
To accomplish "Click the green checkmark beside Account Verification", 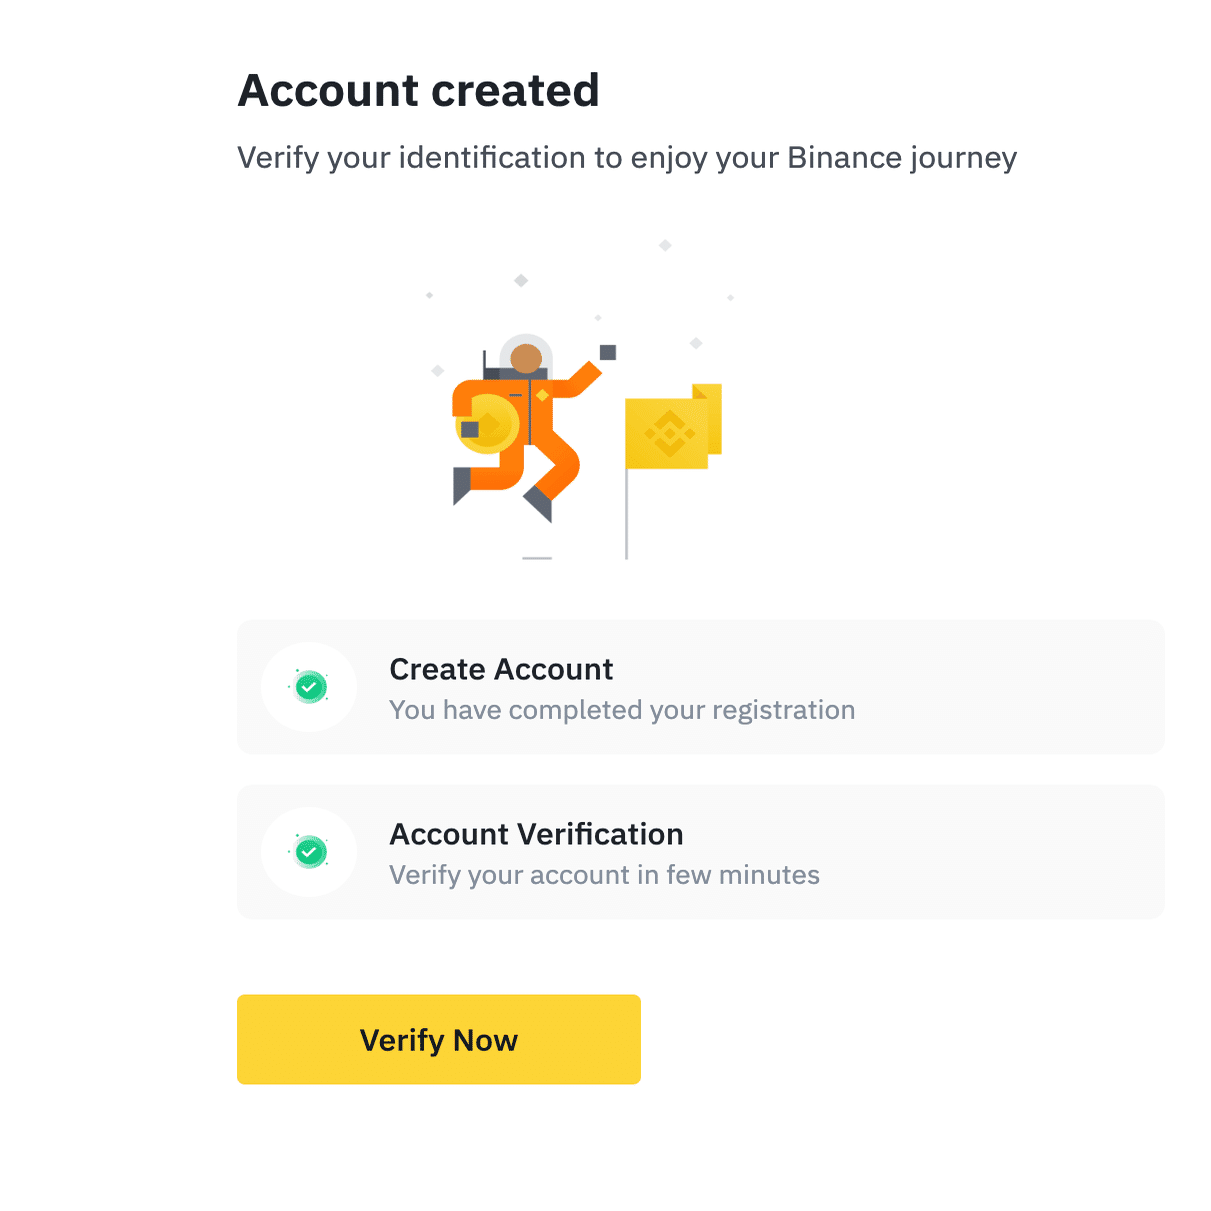I will (x=309, y=852).
